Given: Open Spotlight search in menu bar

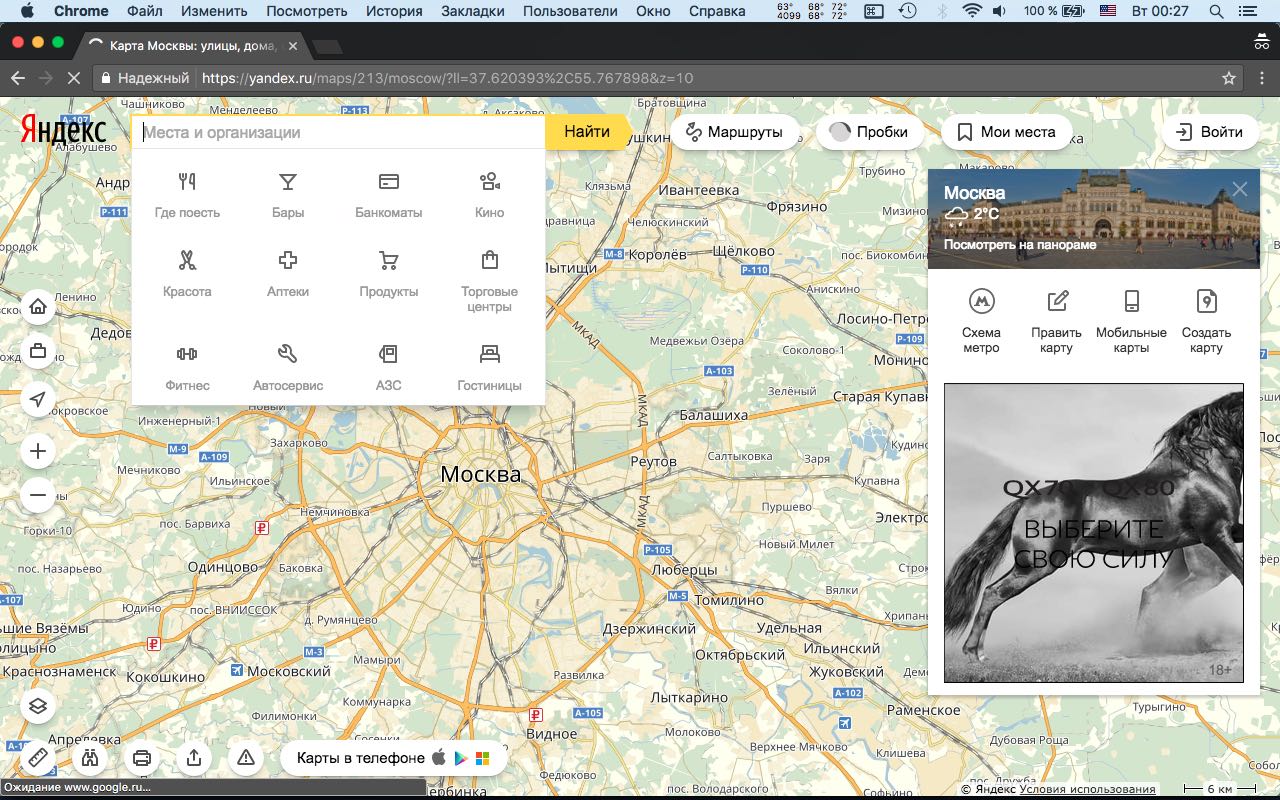Looking at the screenshot, I should (1216, 11).
